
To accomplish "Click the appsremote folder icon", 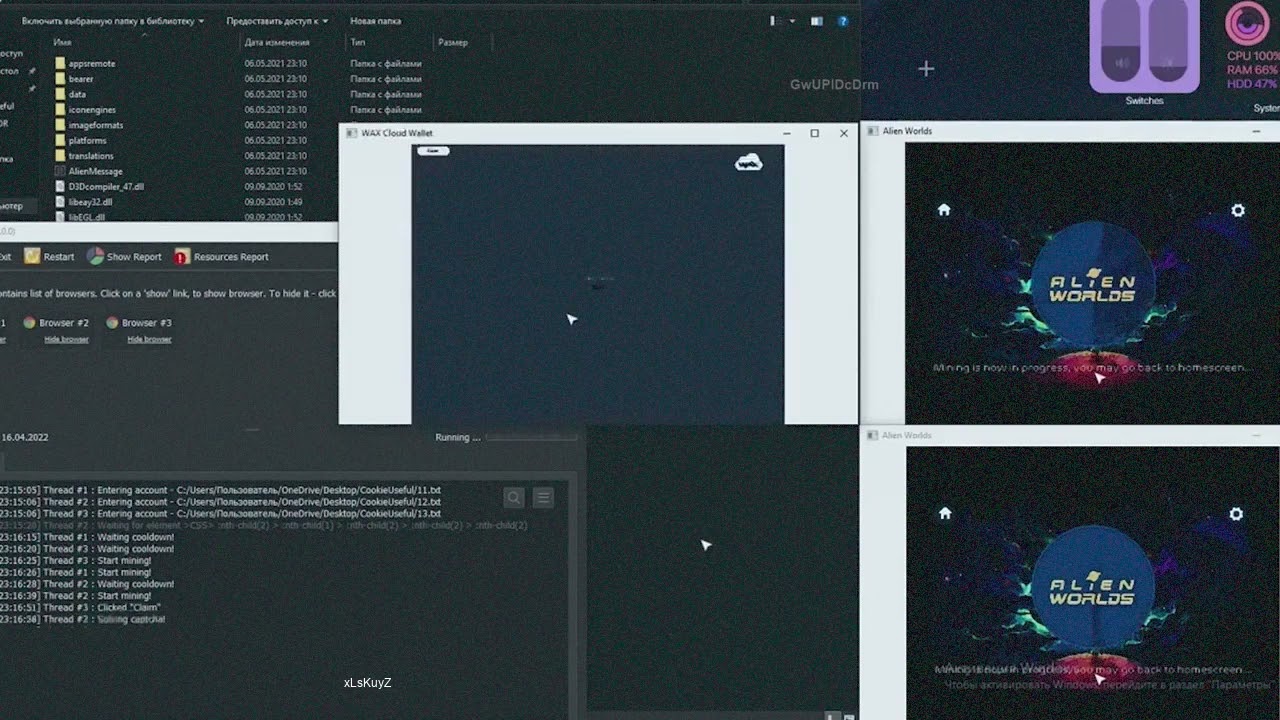I will pyautogui.click(x=60, y=63).
